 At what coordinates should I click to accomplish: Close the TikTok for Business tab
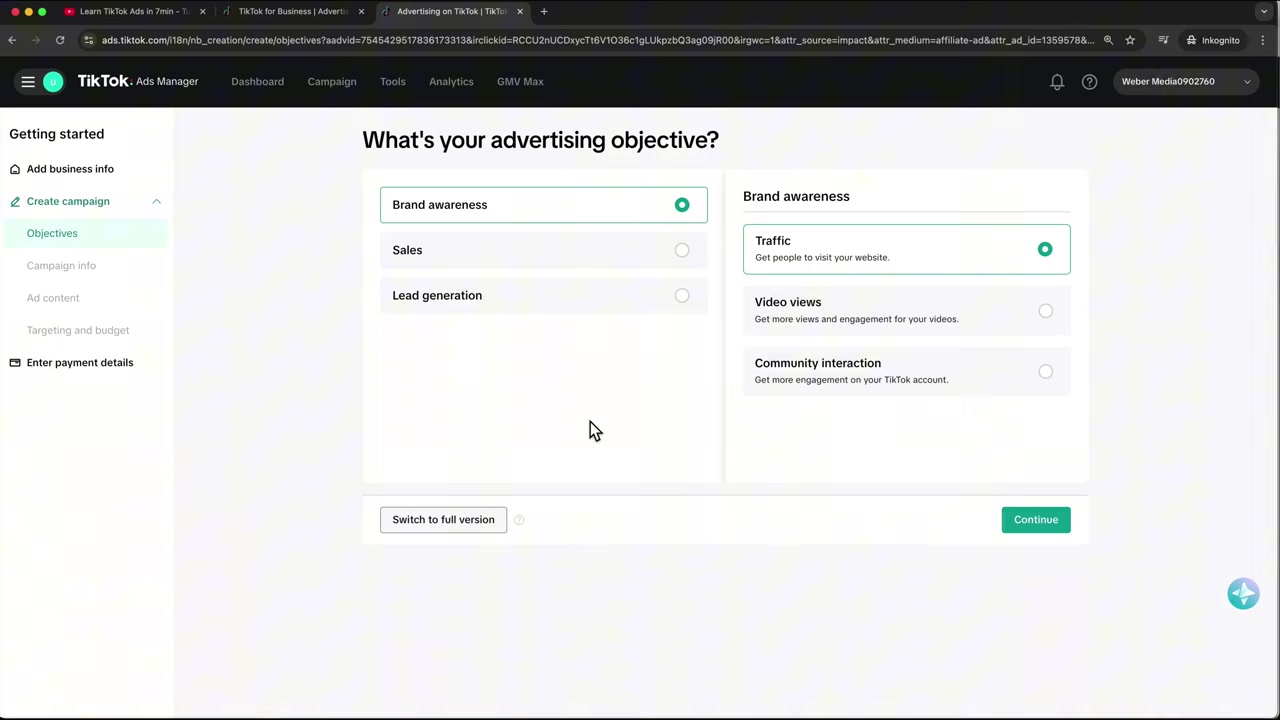pos(361,11)
